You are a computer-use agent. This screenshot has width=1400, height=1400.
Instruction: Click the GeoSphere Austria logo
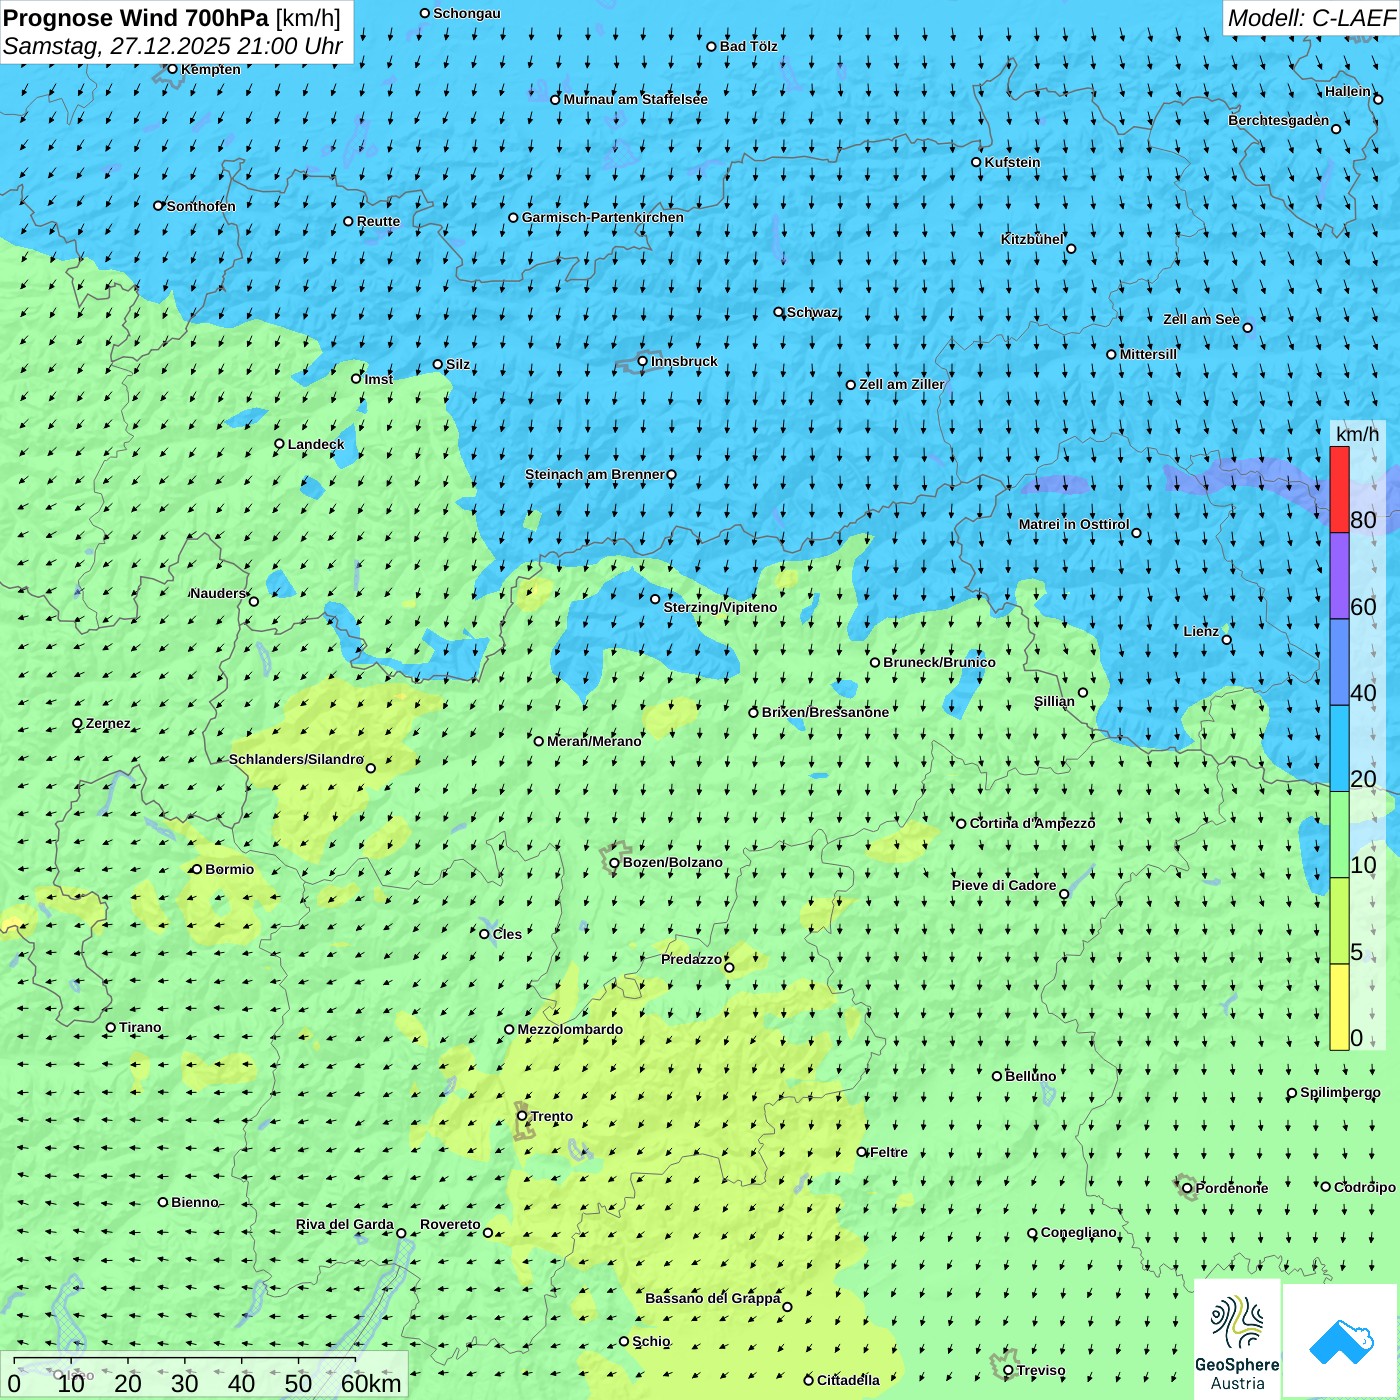(1237, 1339)
